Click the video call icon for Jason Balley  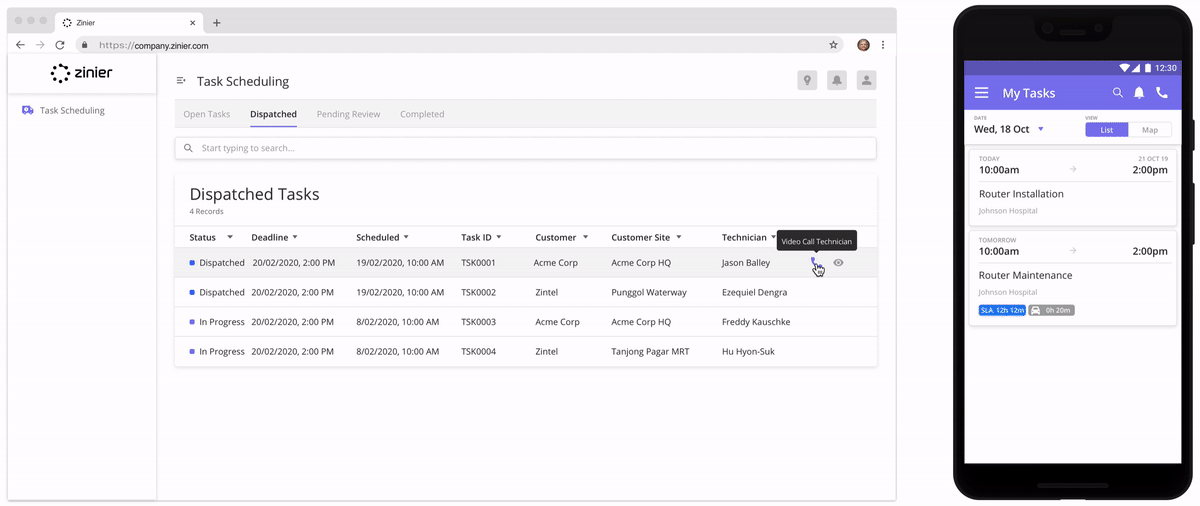coord(813,262)
